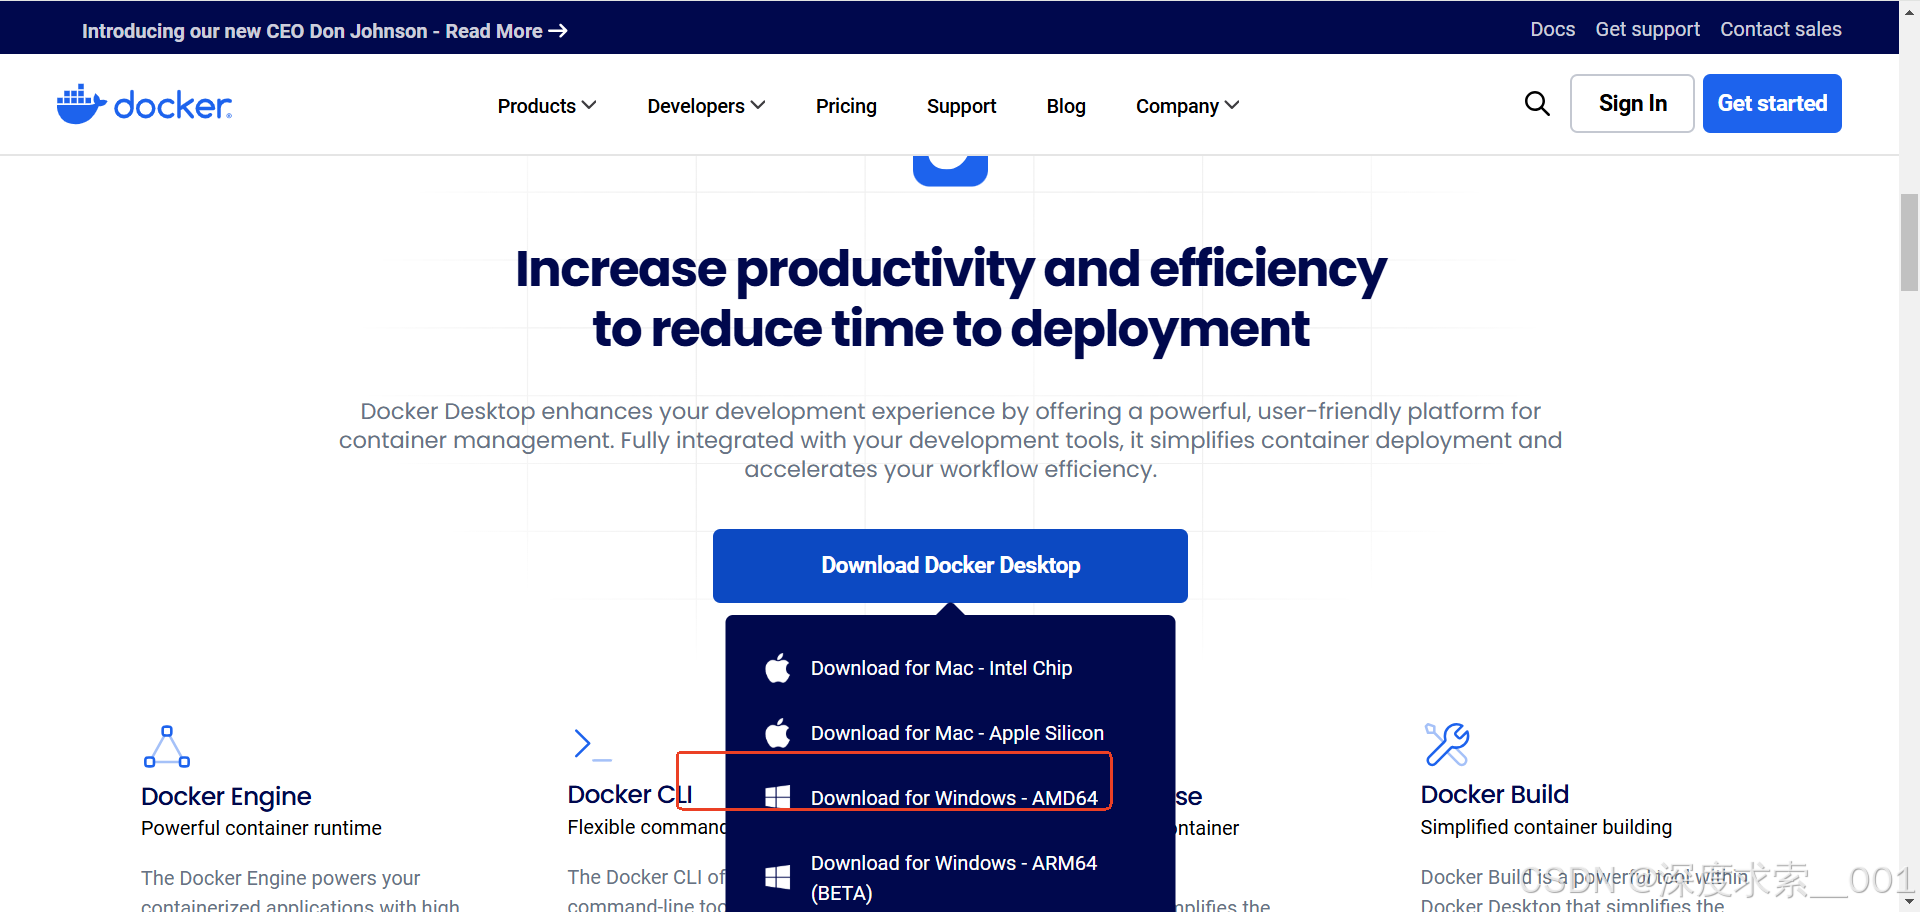Screen dimensions: 1920x912
Task: Click 'Simplified container building' text
Action: click(1546, 827)
